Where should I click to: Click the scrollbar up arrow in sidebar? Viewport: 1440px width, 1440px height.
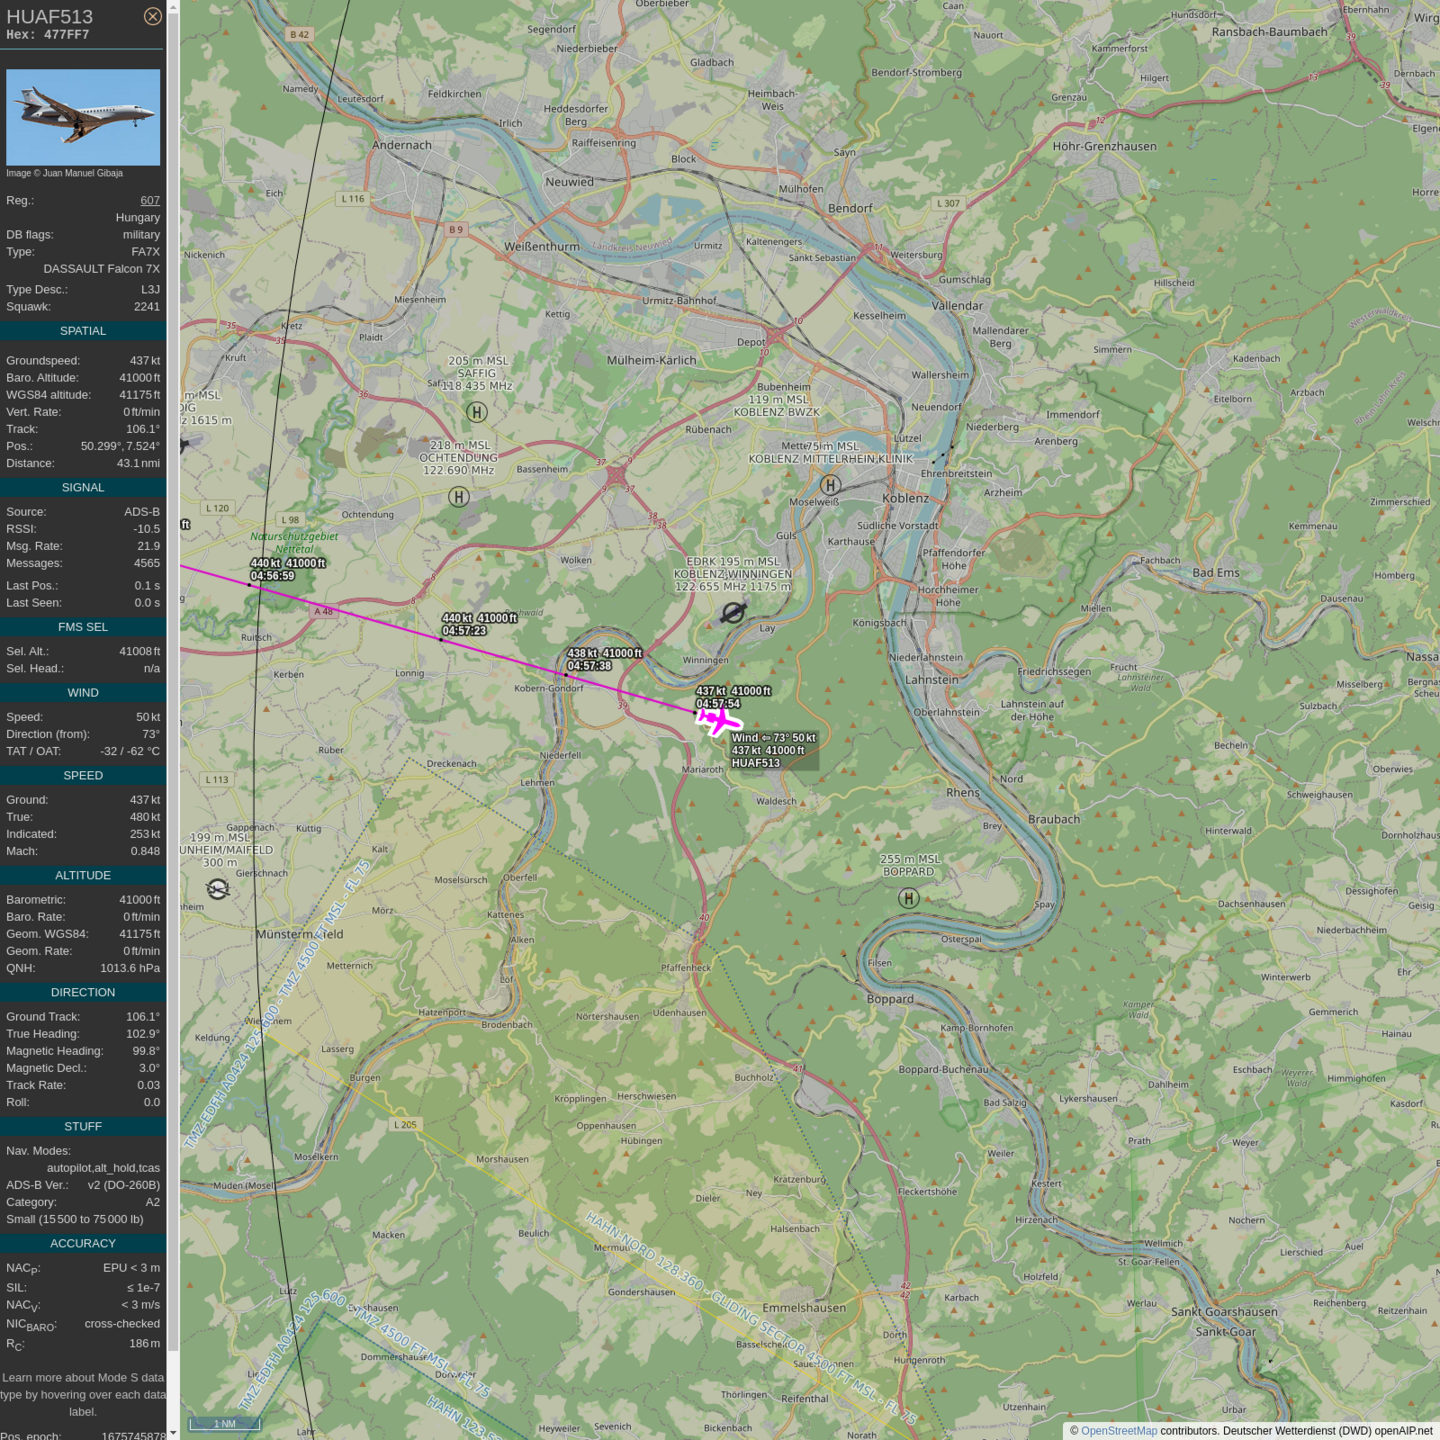point(173,6)
